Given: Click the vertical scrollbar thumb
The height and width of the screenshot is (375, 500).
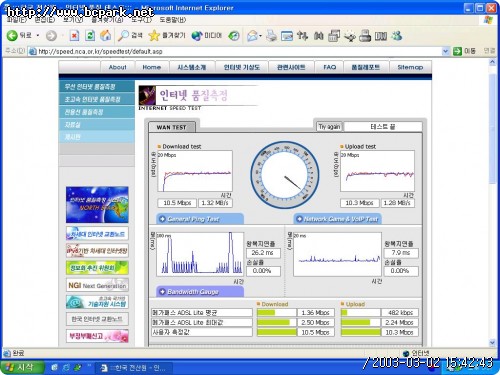Looking at the screenshot, I should coord(493,128).
